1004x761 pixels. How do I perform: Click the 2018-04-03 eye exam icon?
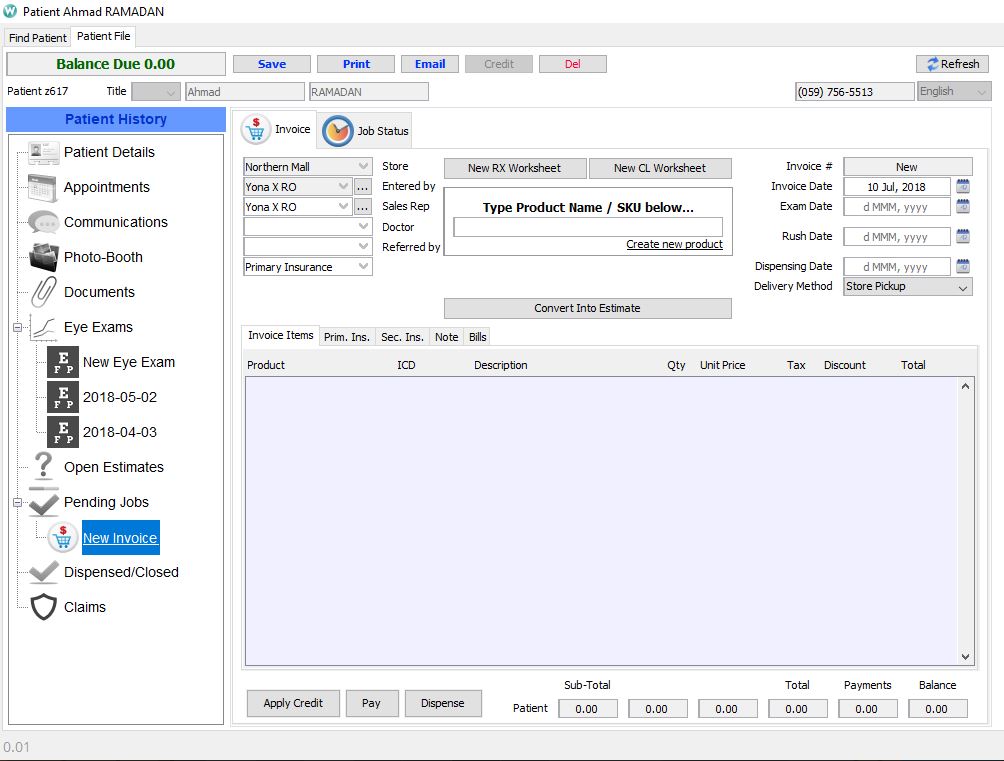click(x=63, y=432)
